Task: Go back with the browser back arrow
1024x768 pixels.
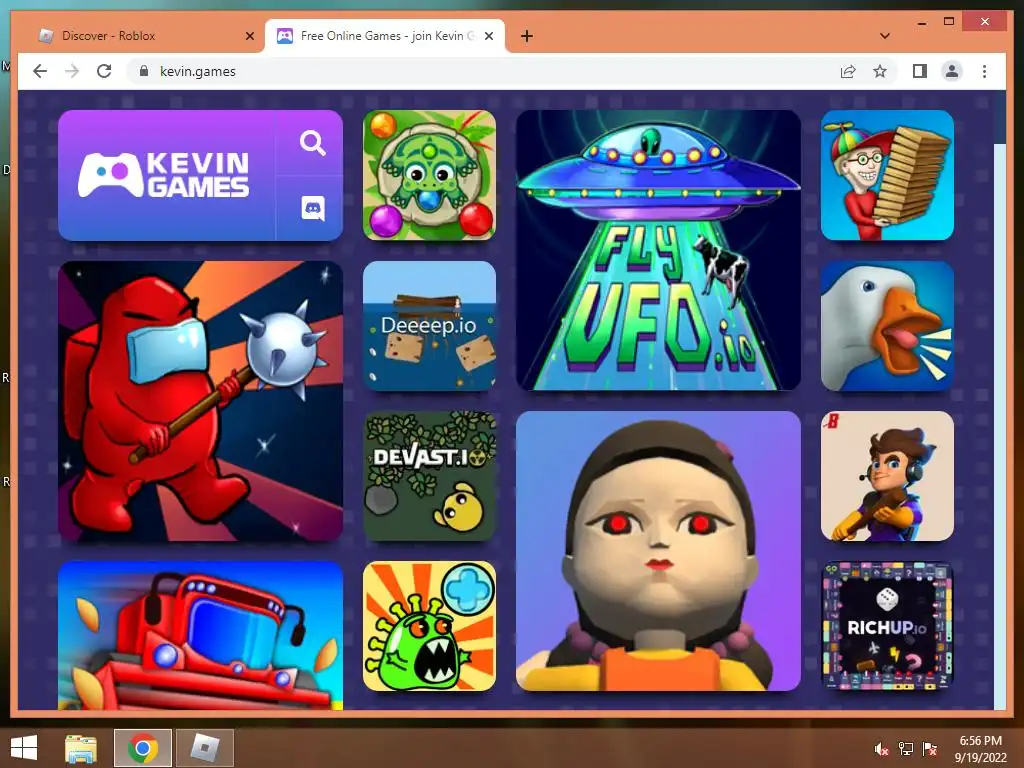Action: (x=40, y=71)
